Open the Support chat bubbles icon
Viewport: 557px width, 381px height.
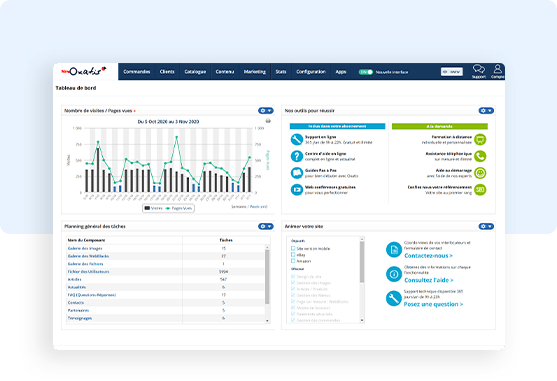coord(478,69)
